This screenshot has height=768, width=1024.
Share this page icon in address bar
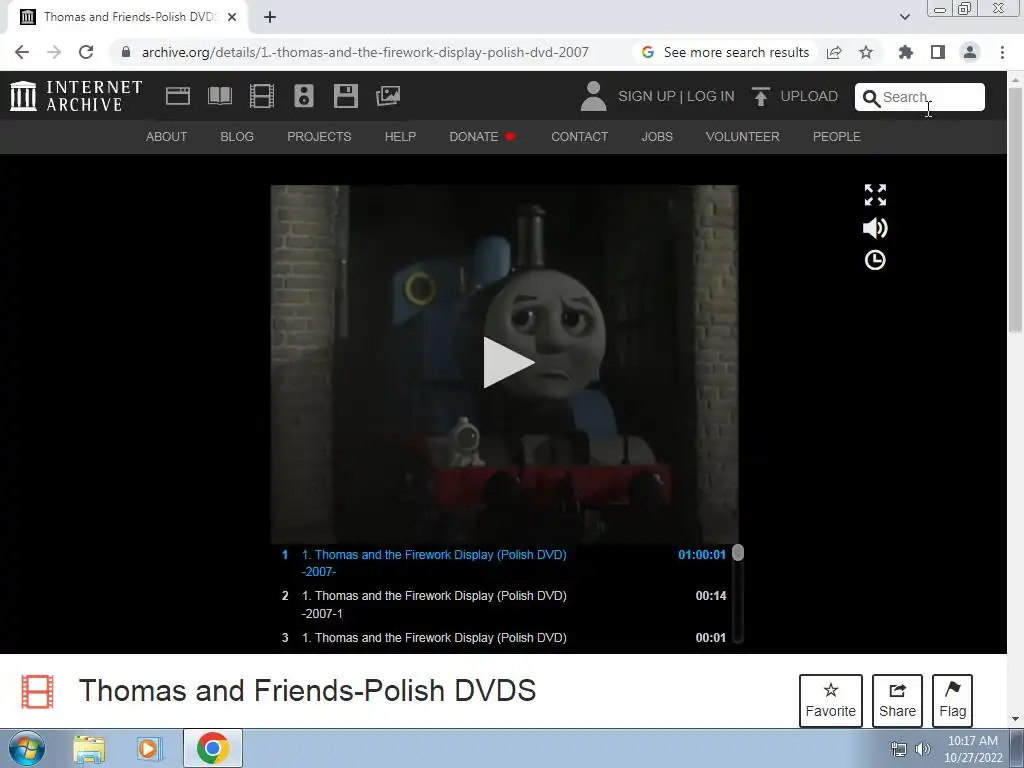[x=834, y=52]
